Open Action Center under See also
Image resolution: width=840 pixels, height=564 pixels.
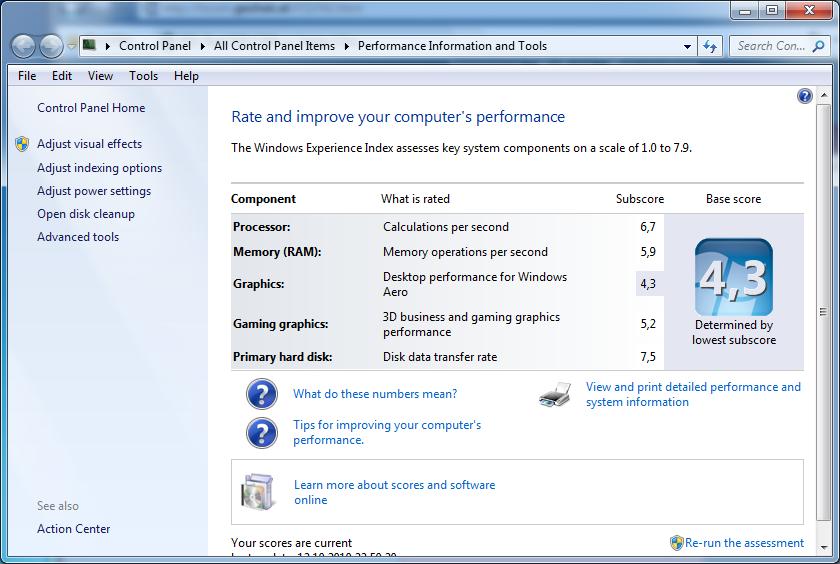[x=73, y=529]
